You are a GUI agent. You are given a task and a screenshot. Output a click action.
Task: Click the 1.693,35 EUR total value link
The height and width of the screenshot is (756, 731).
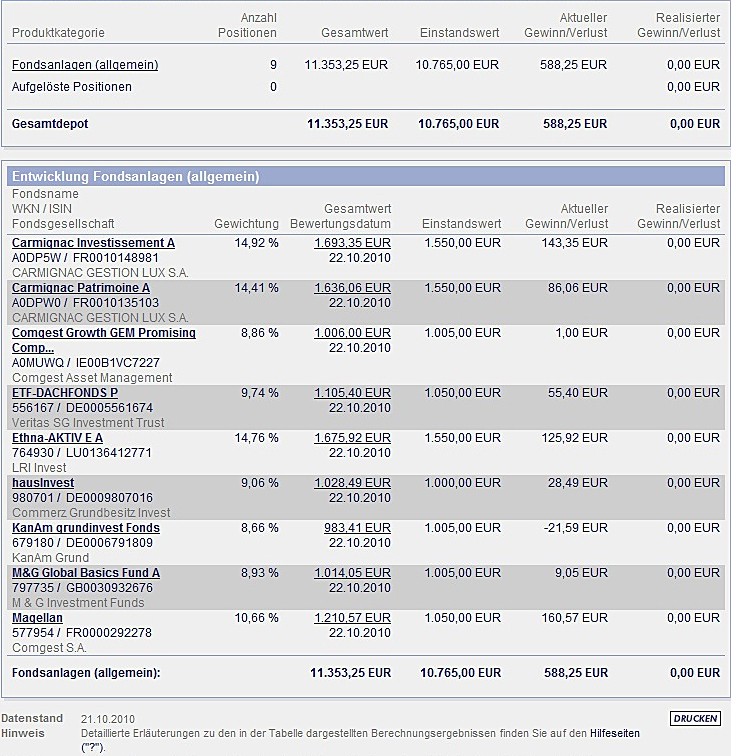(x=352, y=243)
